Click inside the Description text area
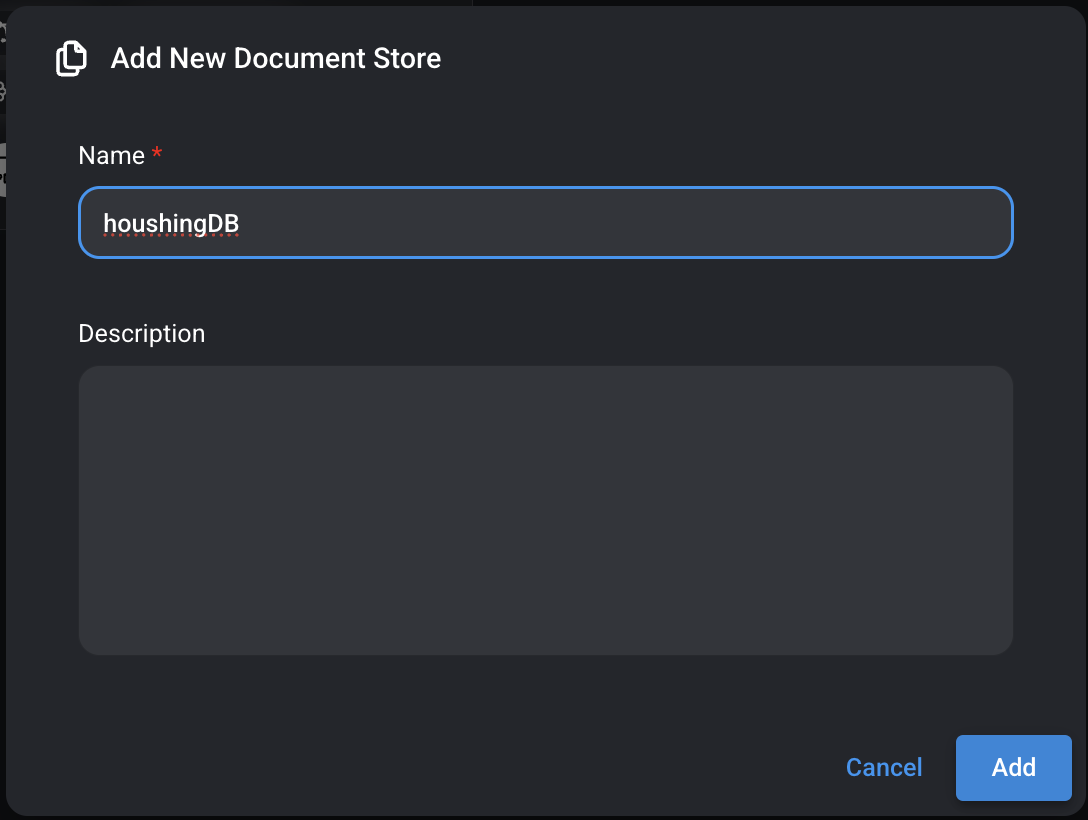Viewport: 1088px width, 820px height. [x=545, y=510]
